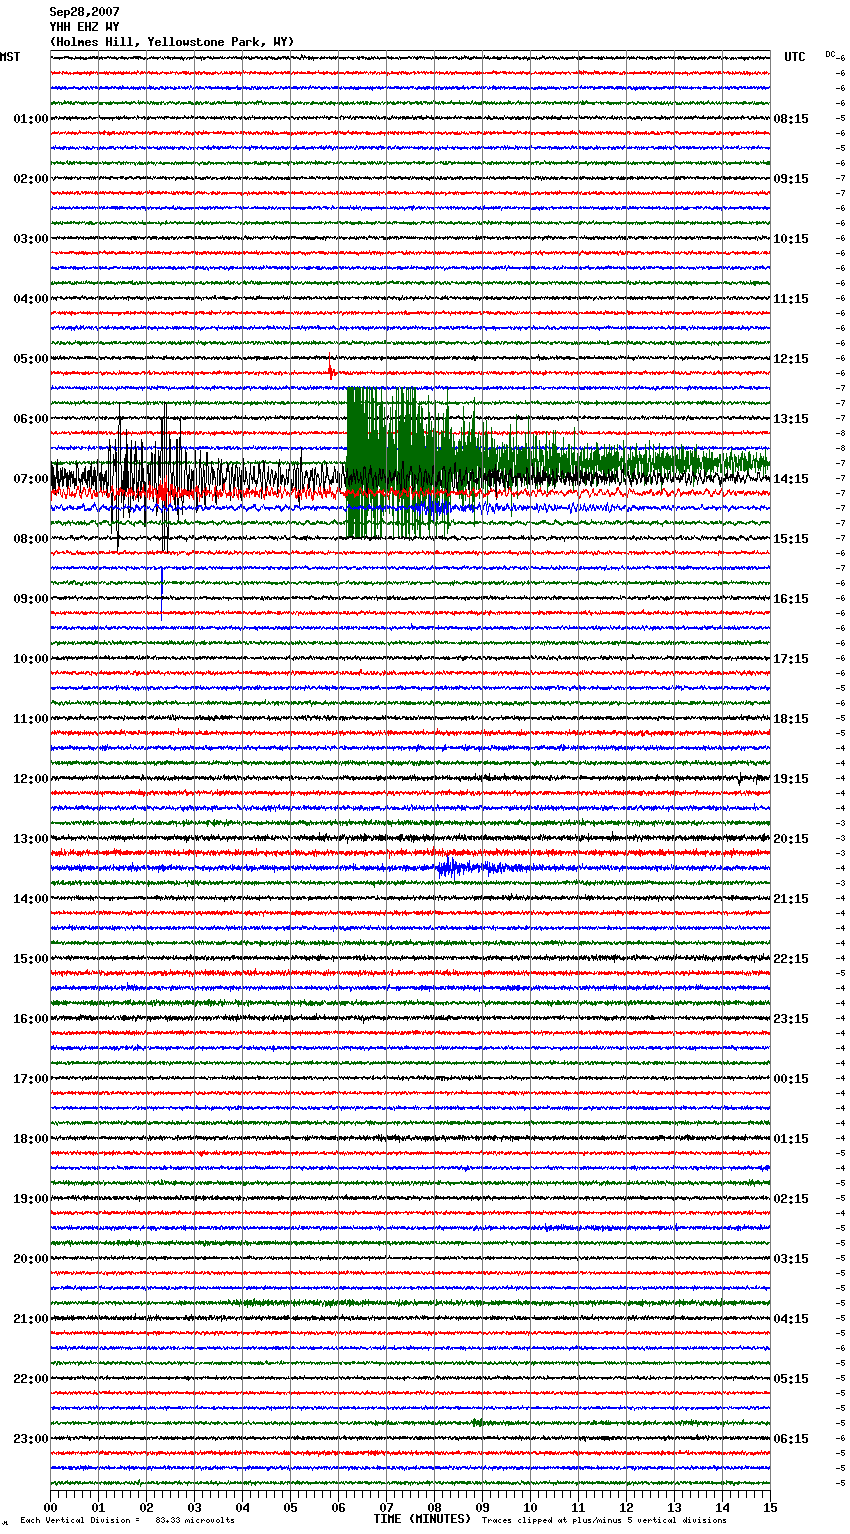Click the 00:15 UTC time label

tap(791, 1079)
